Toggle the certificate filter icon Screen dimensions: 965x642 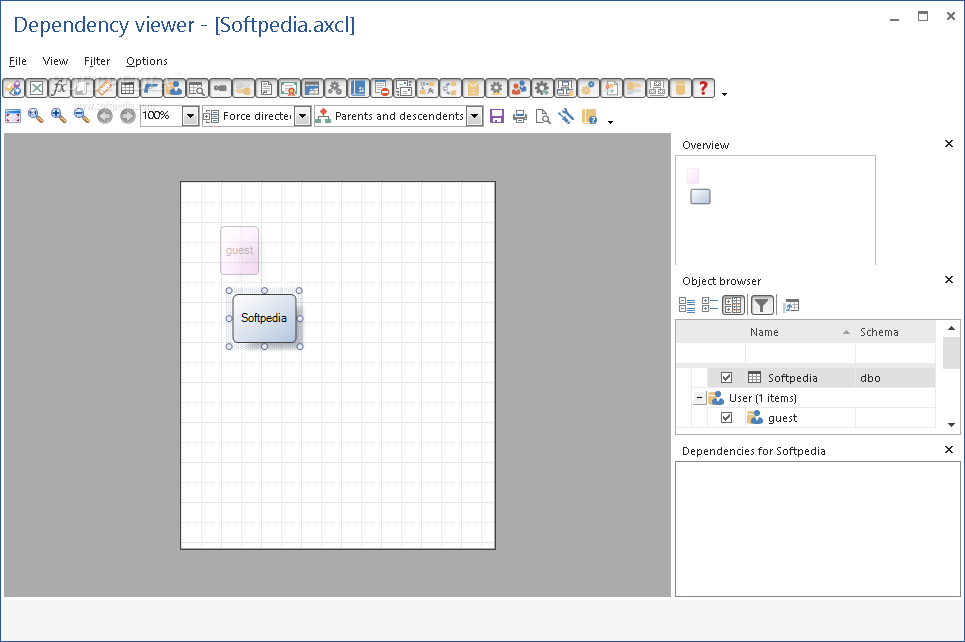click(x=289, y=89)
